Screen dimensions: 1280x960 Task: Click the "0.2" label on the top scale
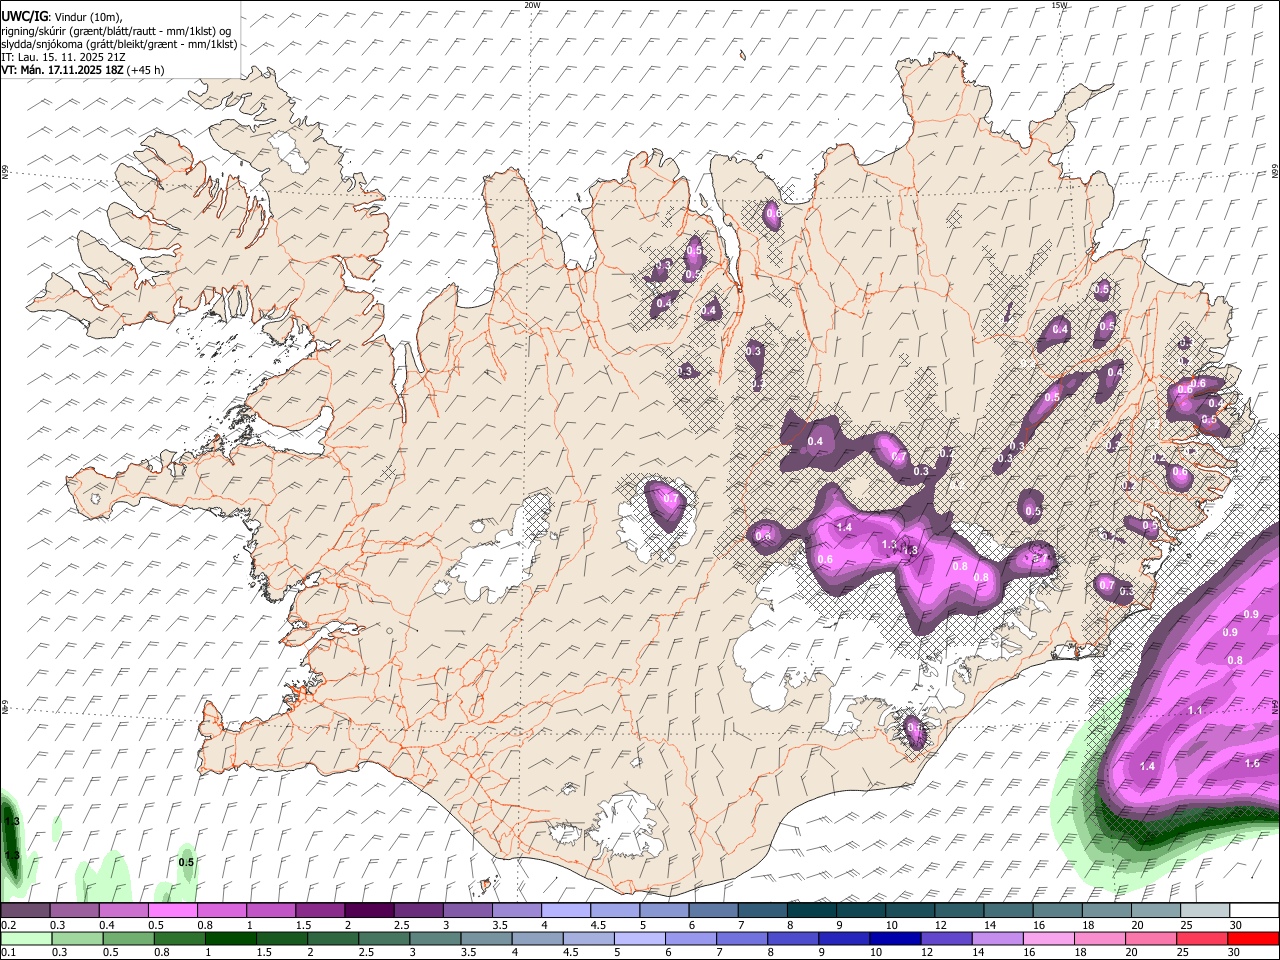point(8,925)
